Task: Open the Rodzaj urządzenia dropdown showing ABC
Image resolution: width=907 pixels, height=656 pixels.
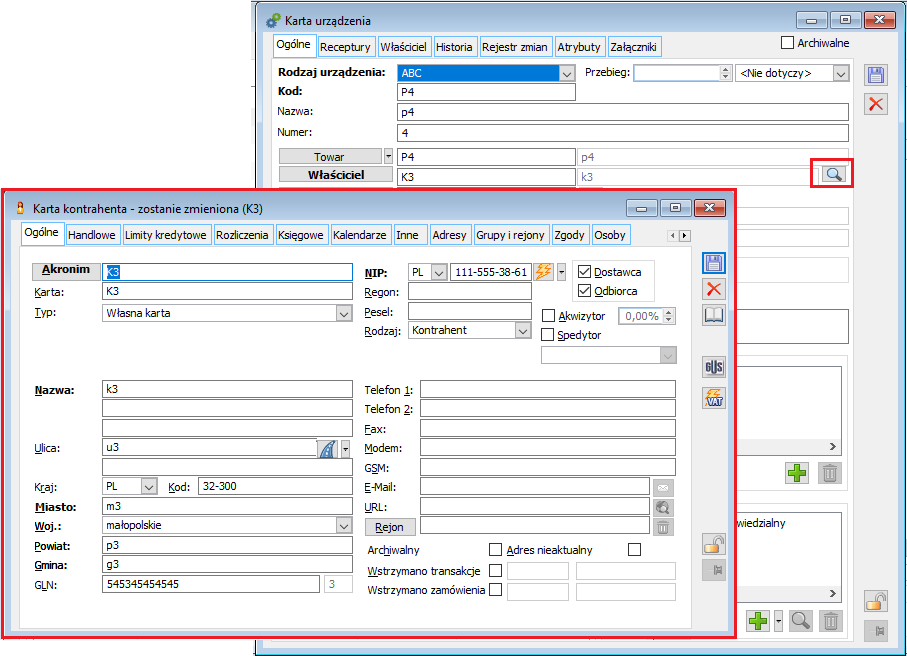Action: pos(567,73)
